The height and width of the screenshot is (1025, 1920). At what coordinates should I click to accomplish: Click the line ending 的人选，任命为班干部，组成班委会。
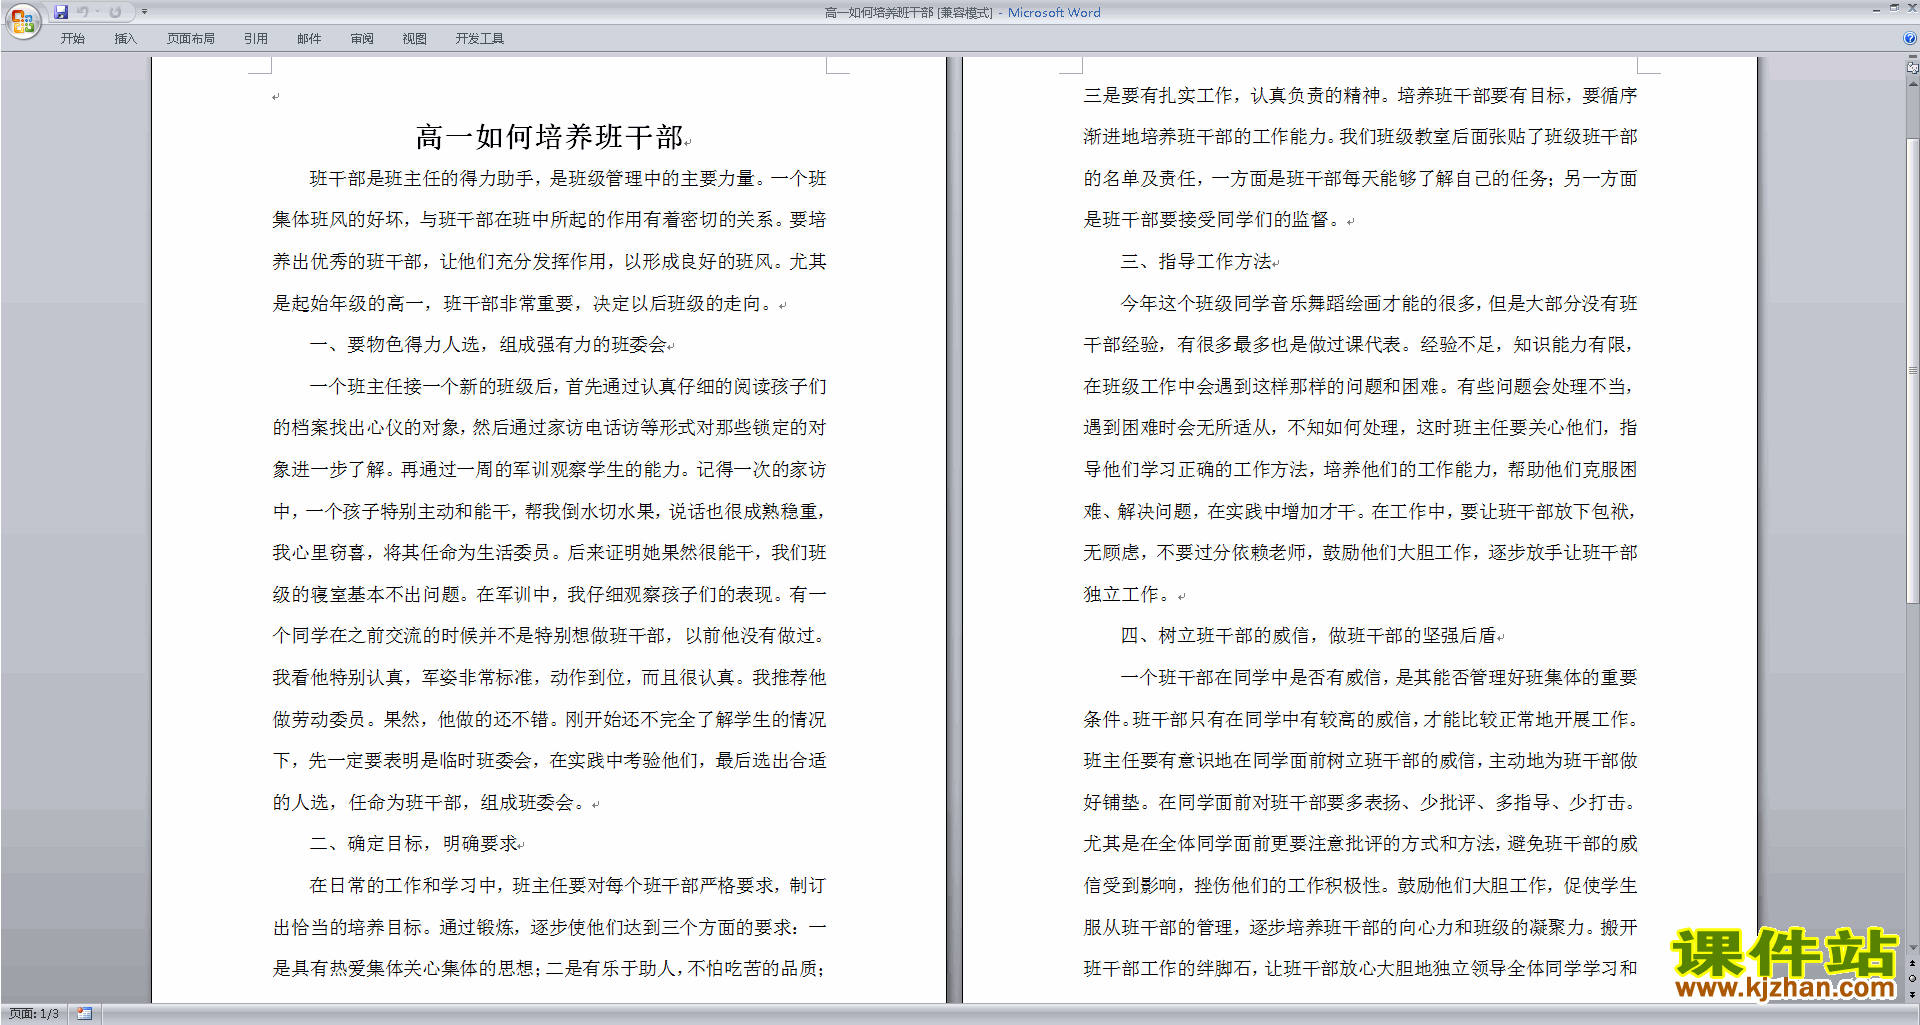(432, 803)
